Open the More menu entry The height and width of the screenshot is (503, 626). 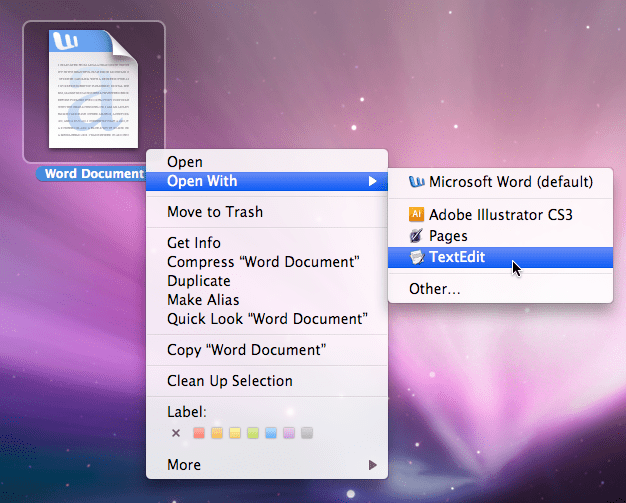click(x=267, y=465)
